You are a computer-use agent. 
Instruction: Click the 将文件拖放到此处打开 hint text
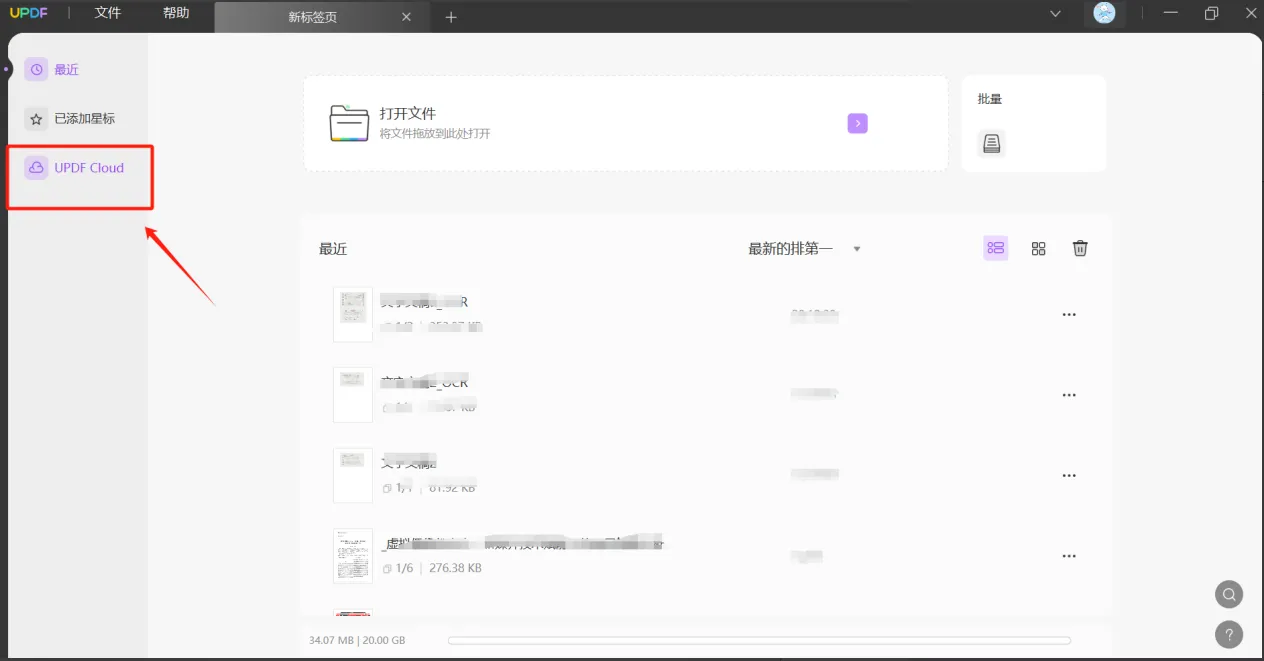tap(435, 133)
